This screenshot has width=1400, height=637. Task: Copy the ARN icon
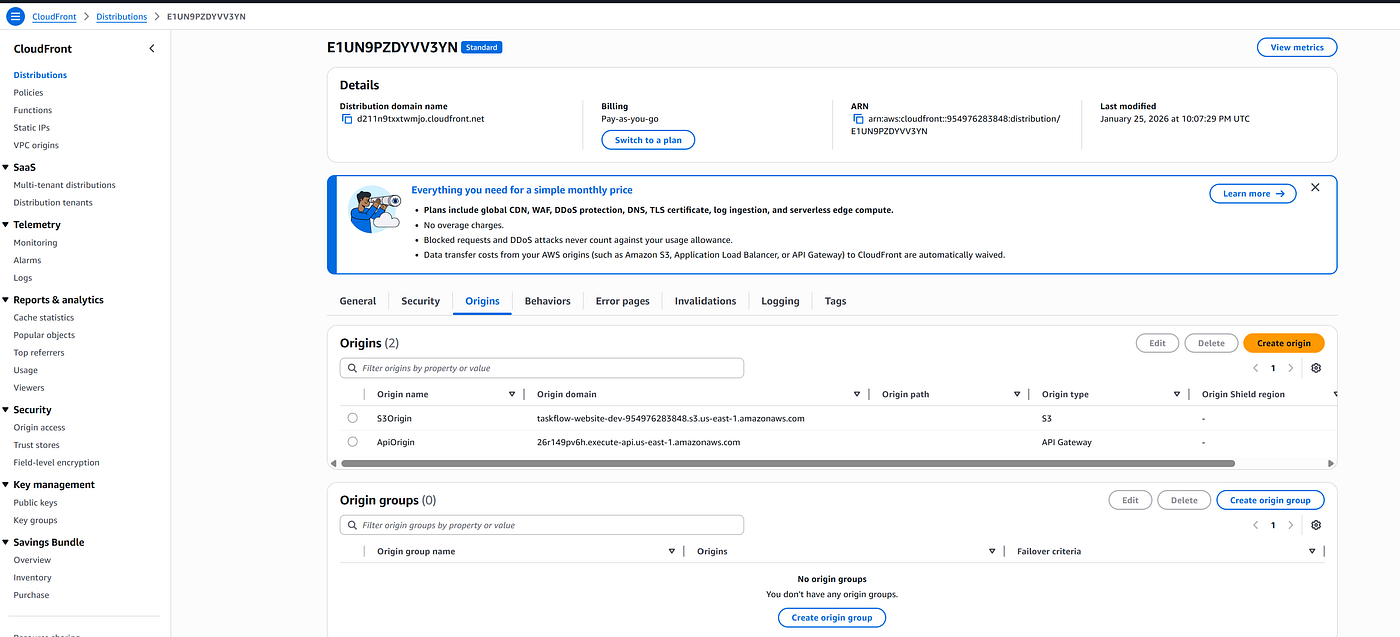(858, 119)
